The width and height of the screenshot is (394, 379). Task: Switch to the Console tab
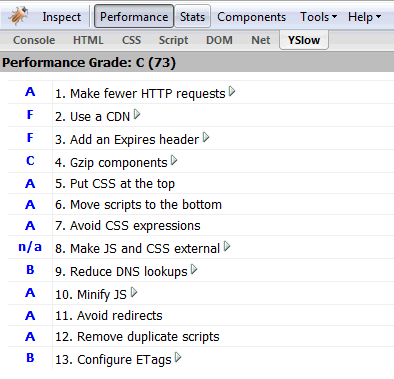click(x=34, y=40)
